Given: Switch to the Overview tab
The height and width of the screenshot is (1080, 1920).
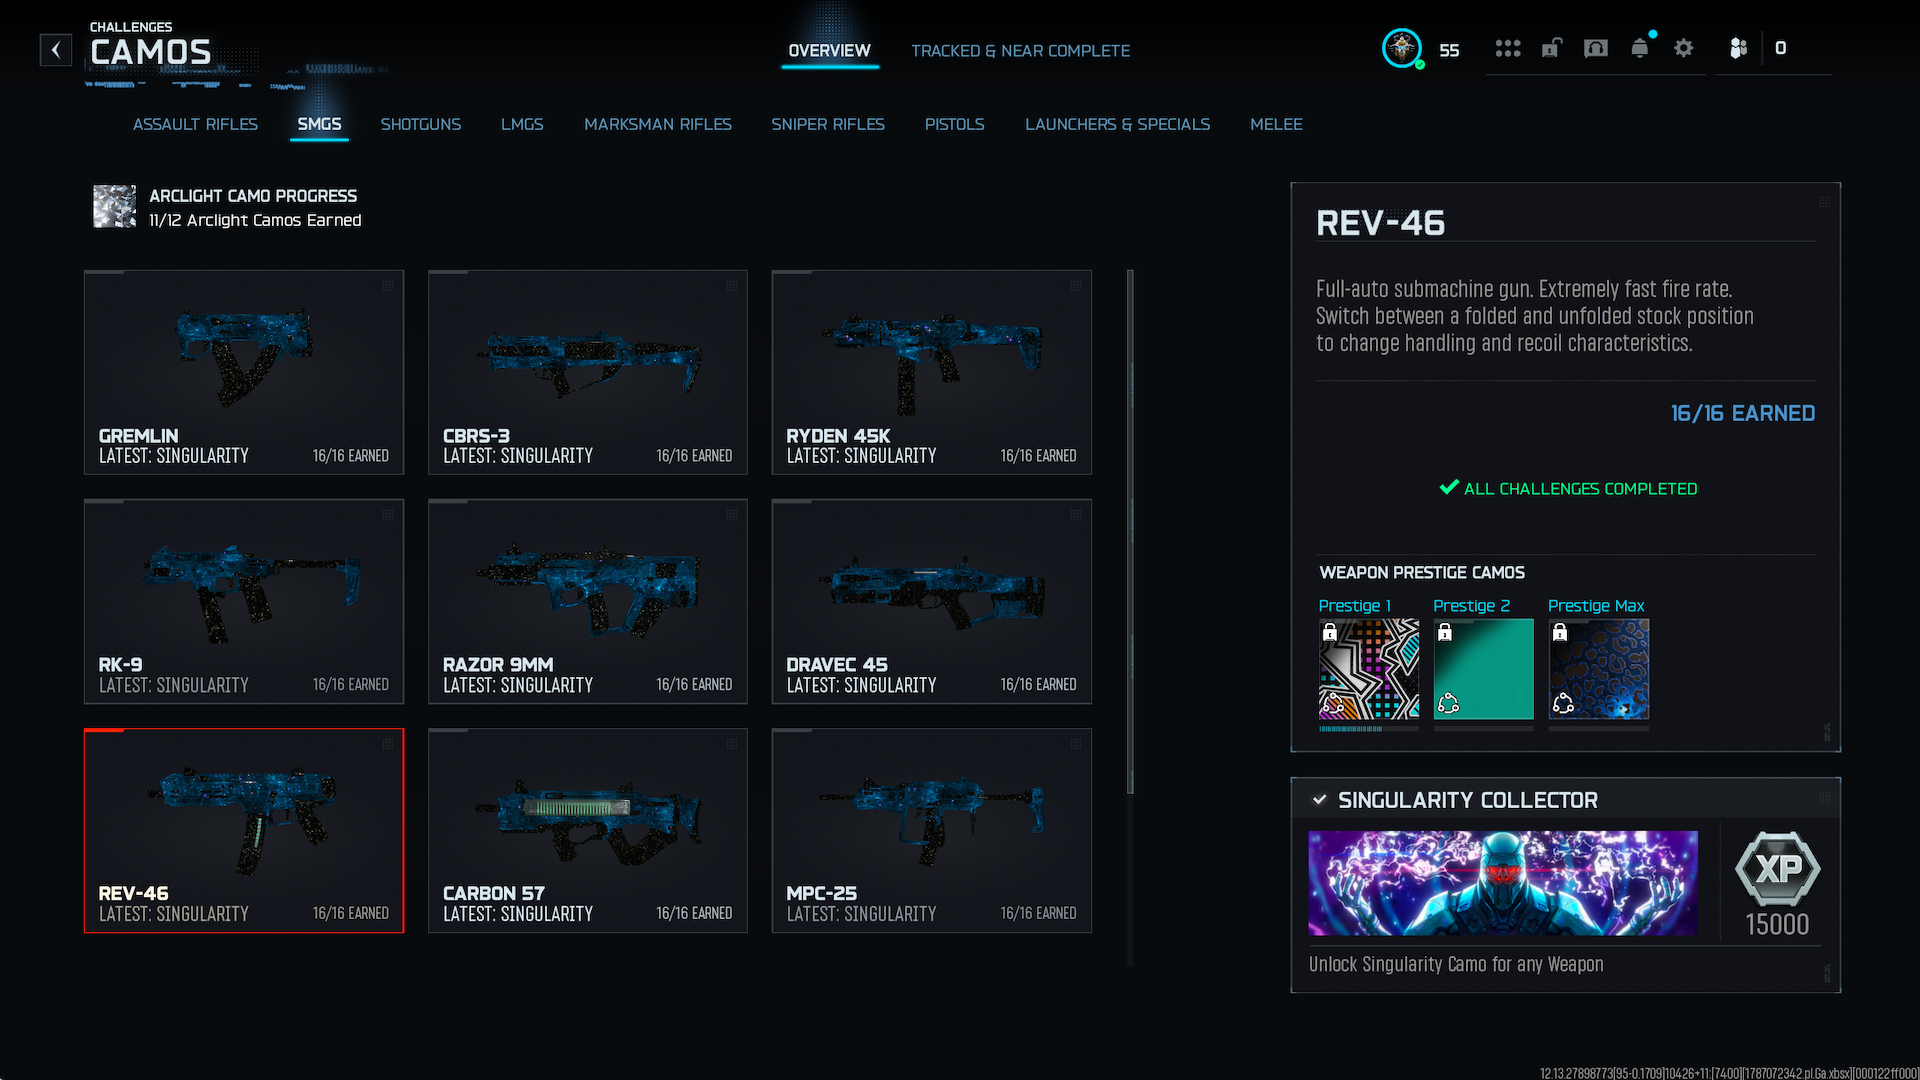Looking at the screenshot, I should click(x=829, y=51).
